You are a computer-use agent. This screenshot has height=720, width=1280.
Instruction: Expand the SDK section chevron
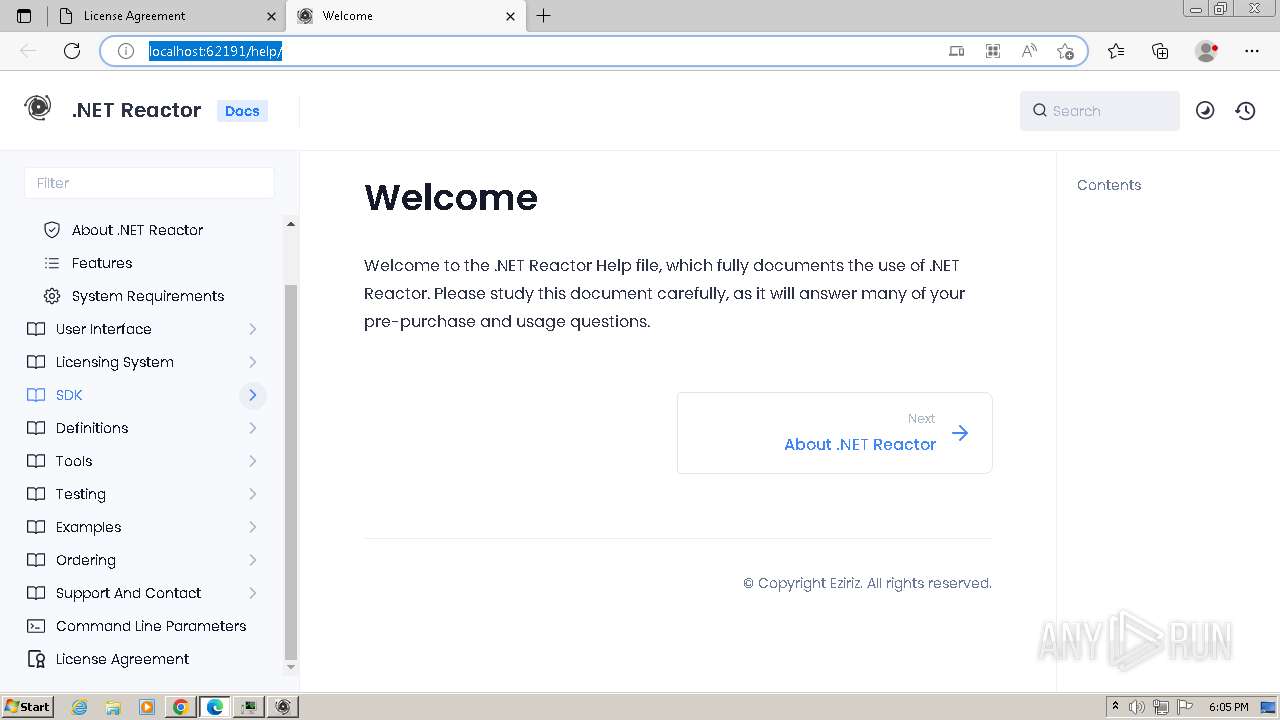pos(253,395)
